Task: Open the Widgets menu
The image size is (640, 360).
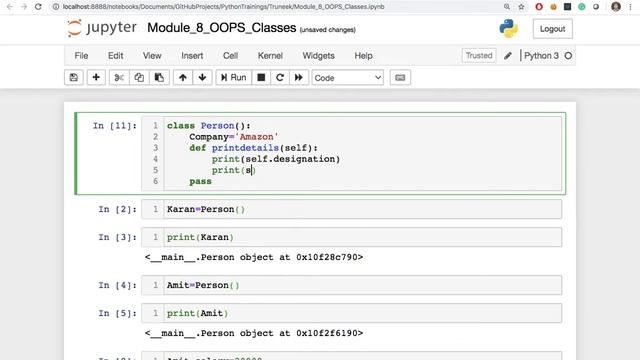Action: 318,56
